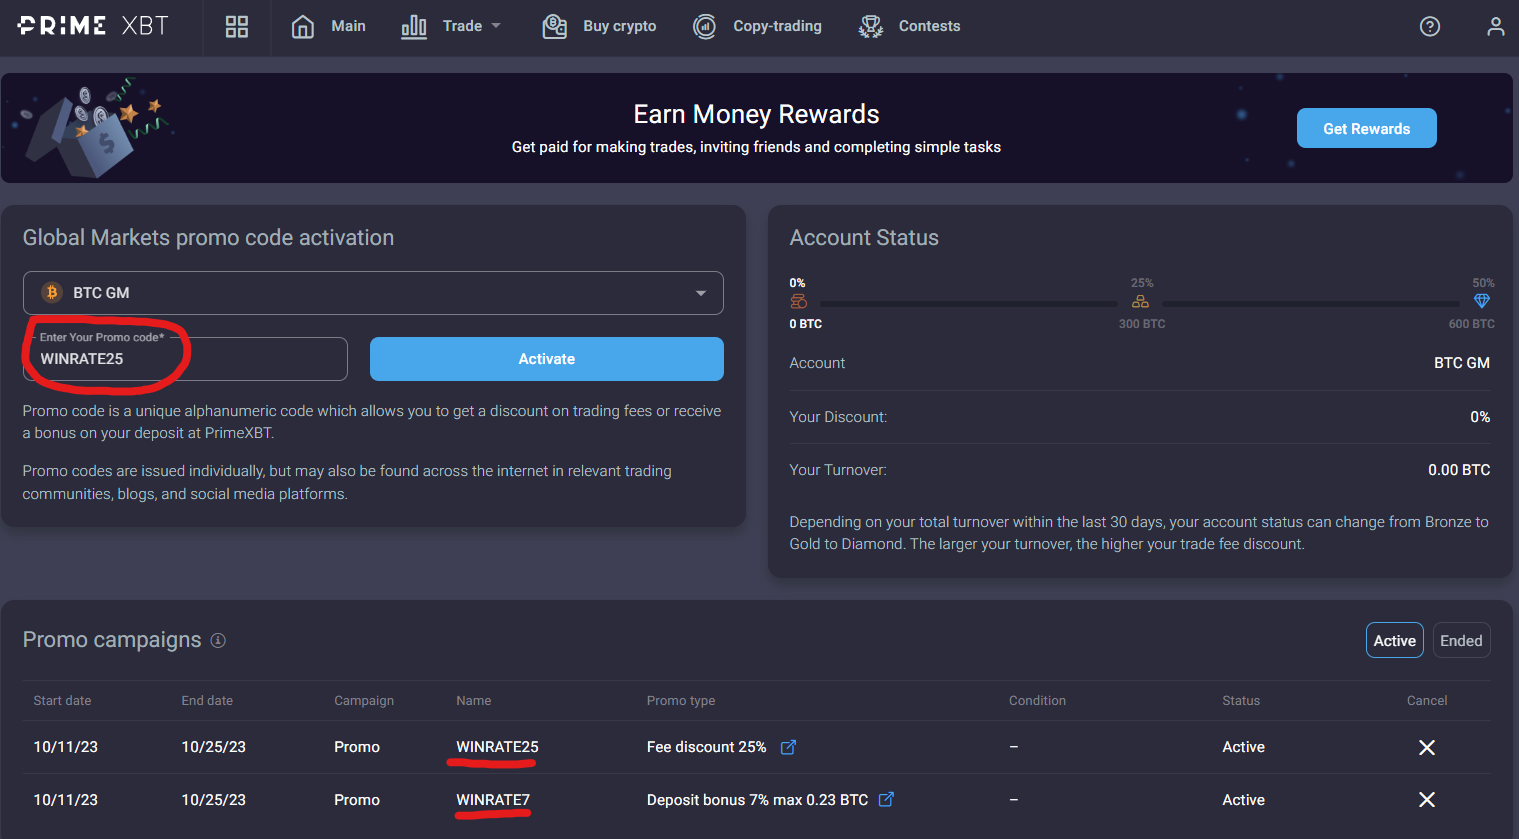Click the Bitcoin icon in account selector

pos(52,293)
